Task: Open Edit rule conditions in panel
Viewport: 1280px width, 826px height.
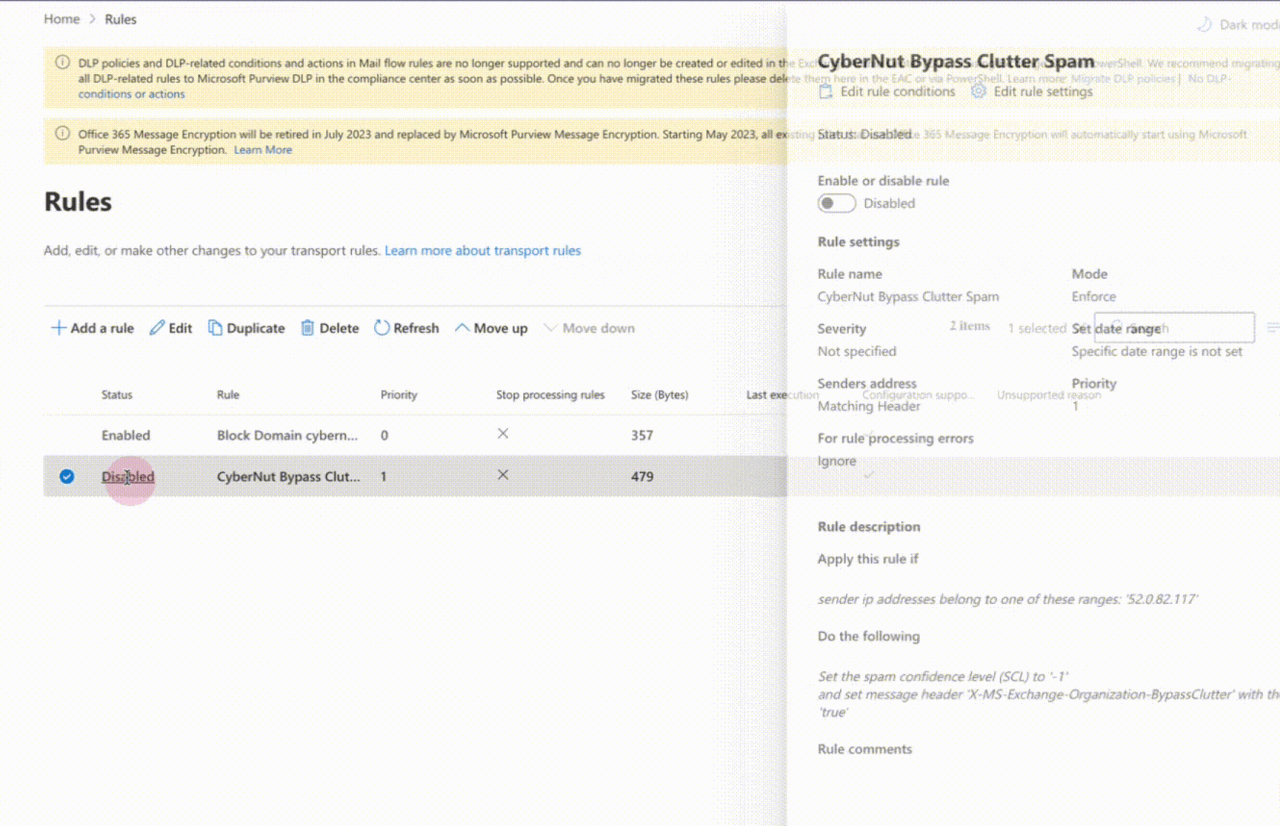Action: (x=887, y=91)
